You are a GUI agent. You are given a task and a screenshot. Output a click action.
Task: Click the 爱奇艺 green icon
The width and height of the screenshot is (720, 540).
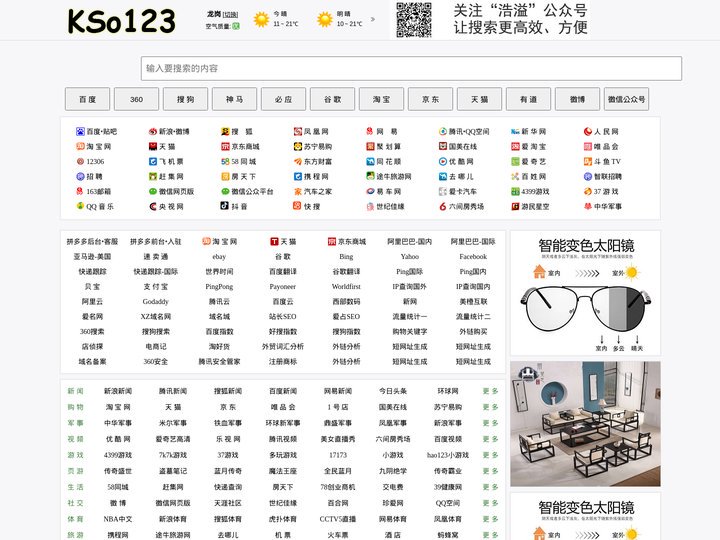[515, 162]
